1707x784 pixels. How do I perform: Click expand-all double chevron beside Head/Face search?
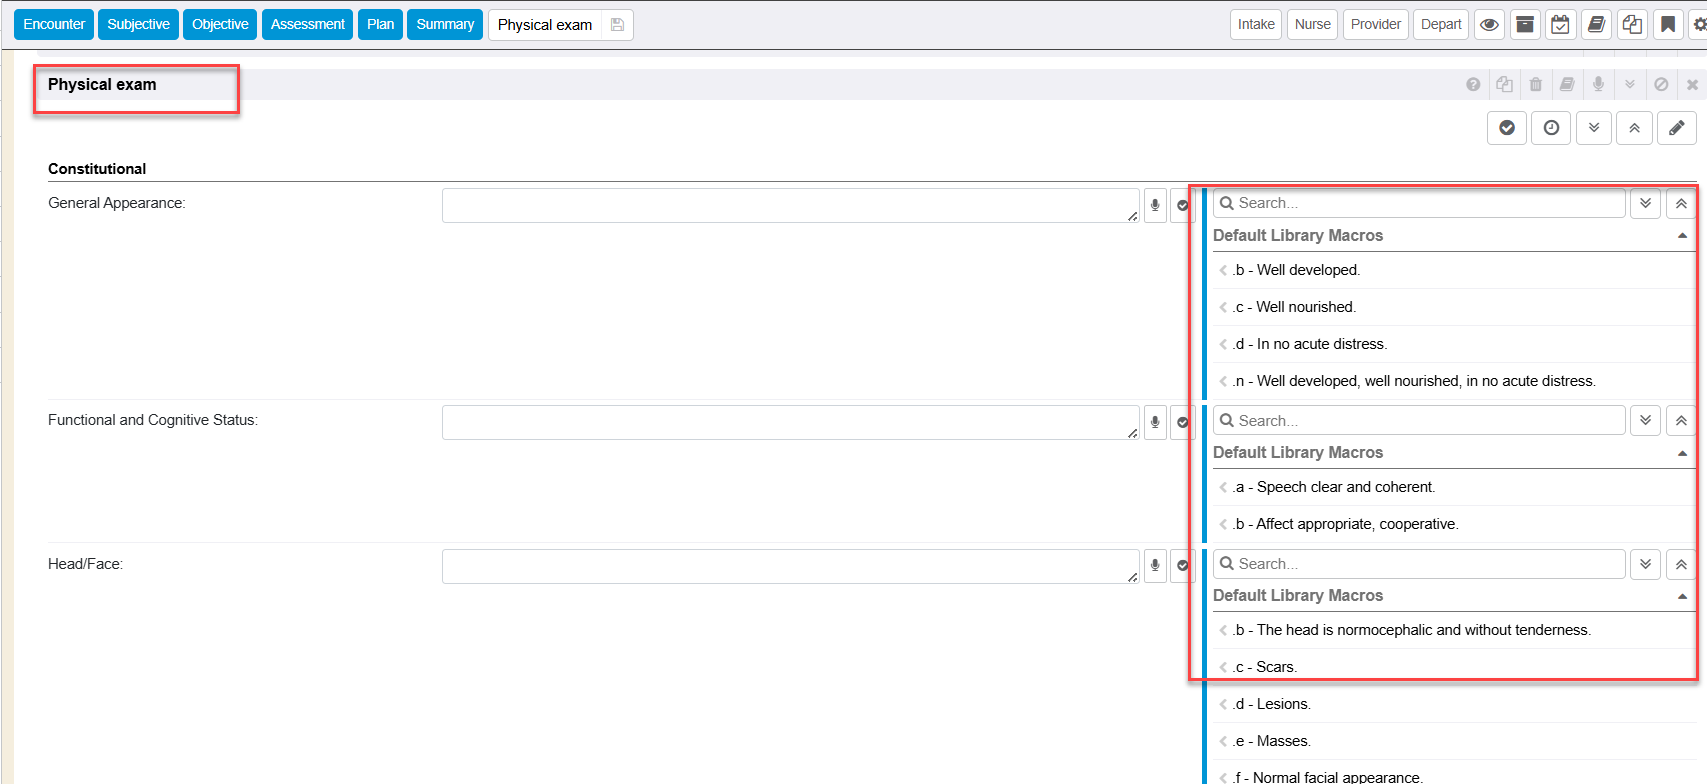pos(1645,564)
